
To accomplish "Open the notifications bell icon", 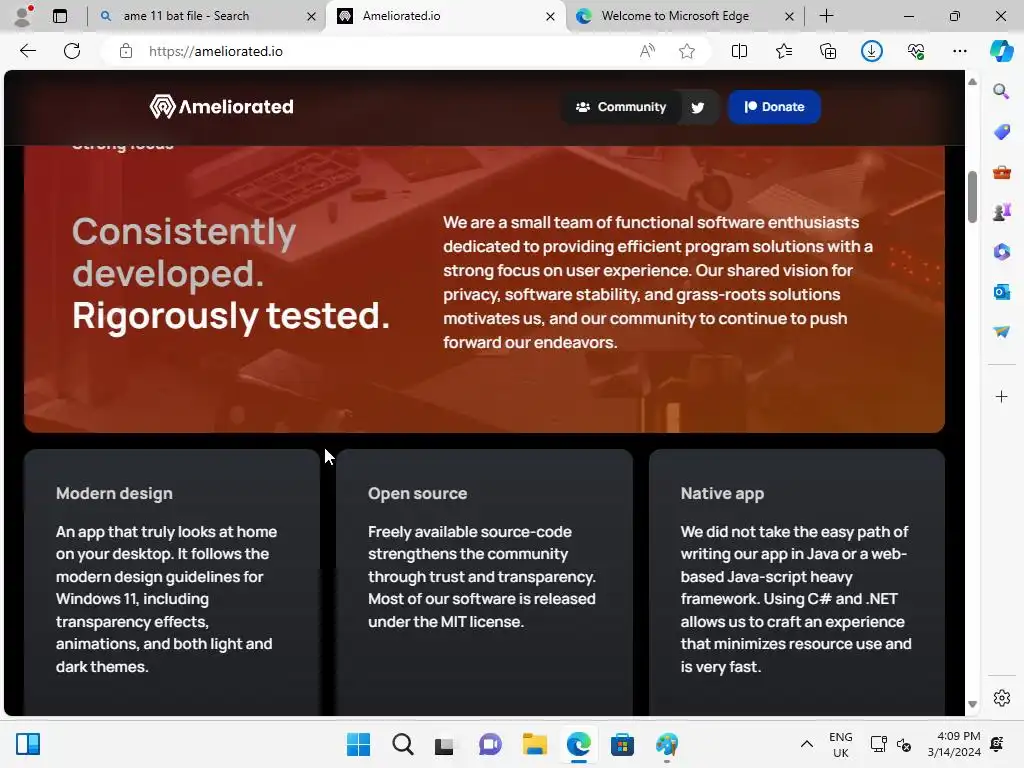I will pyautogui.click(x=997, y=744).
